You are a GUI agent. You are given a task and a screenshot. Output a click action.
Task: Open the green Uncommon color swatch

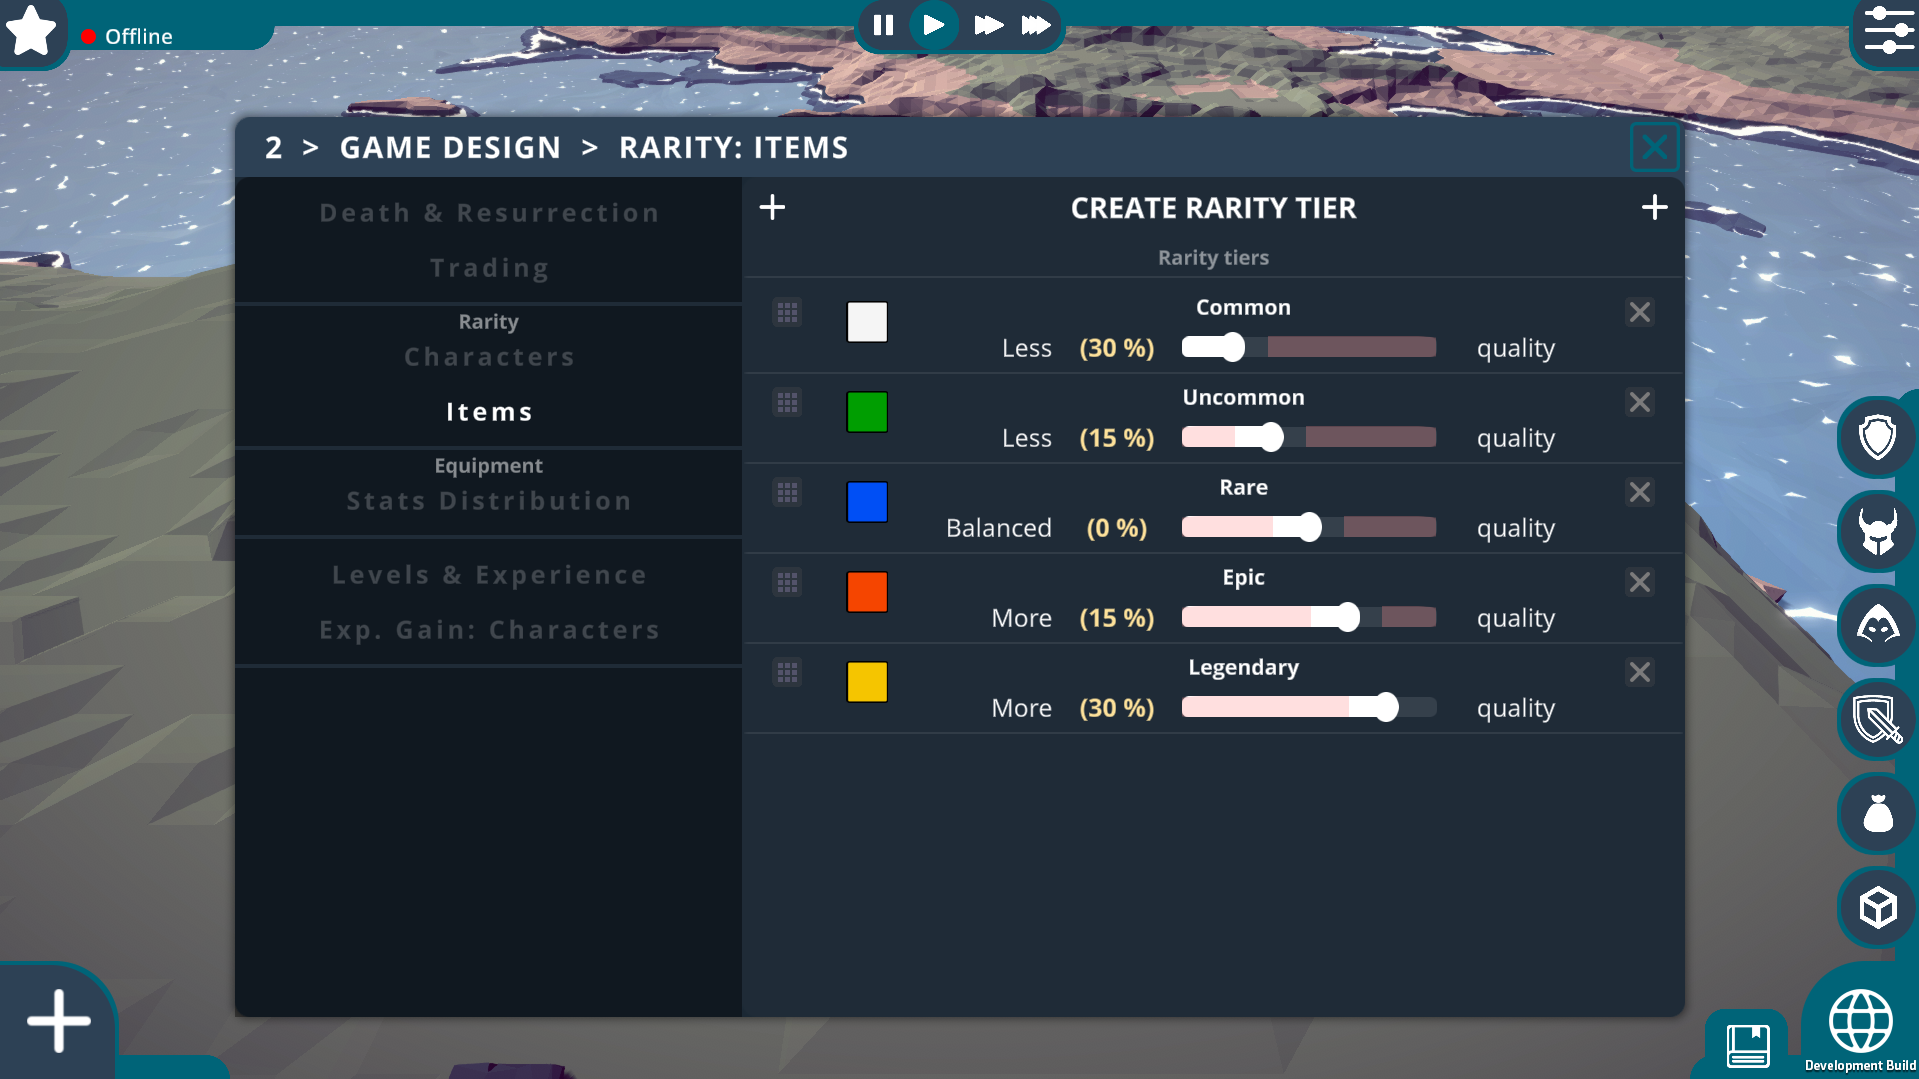(867, 412)
